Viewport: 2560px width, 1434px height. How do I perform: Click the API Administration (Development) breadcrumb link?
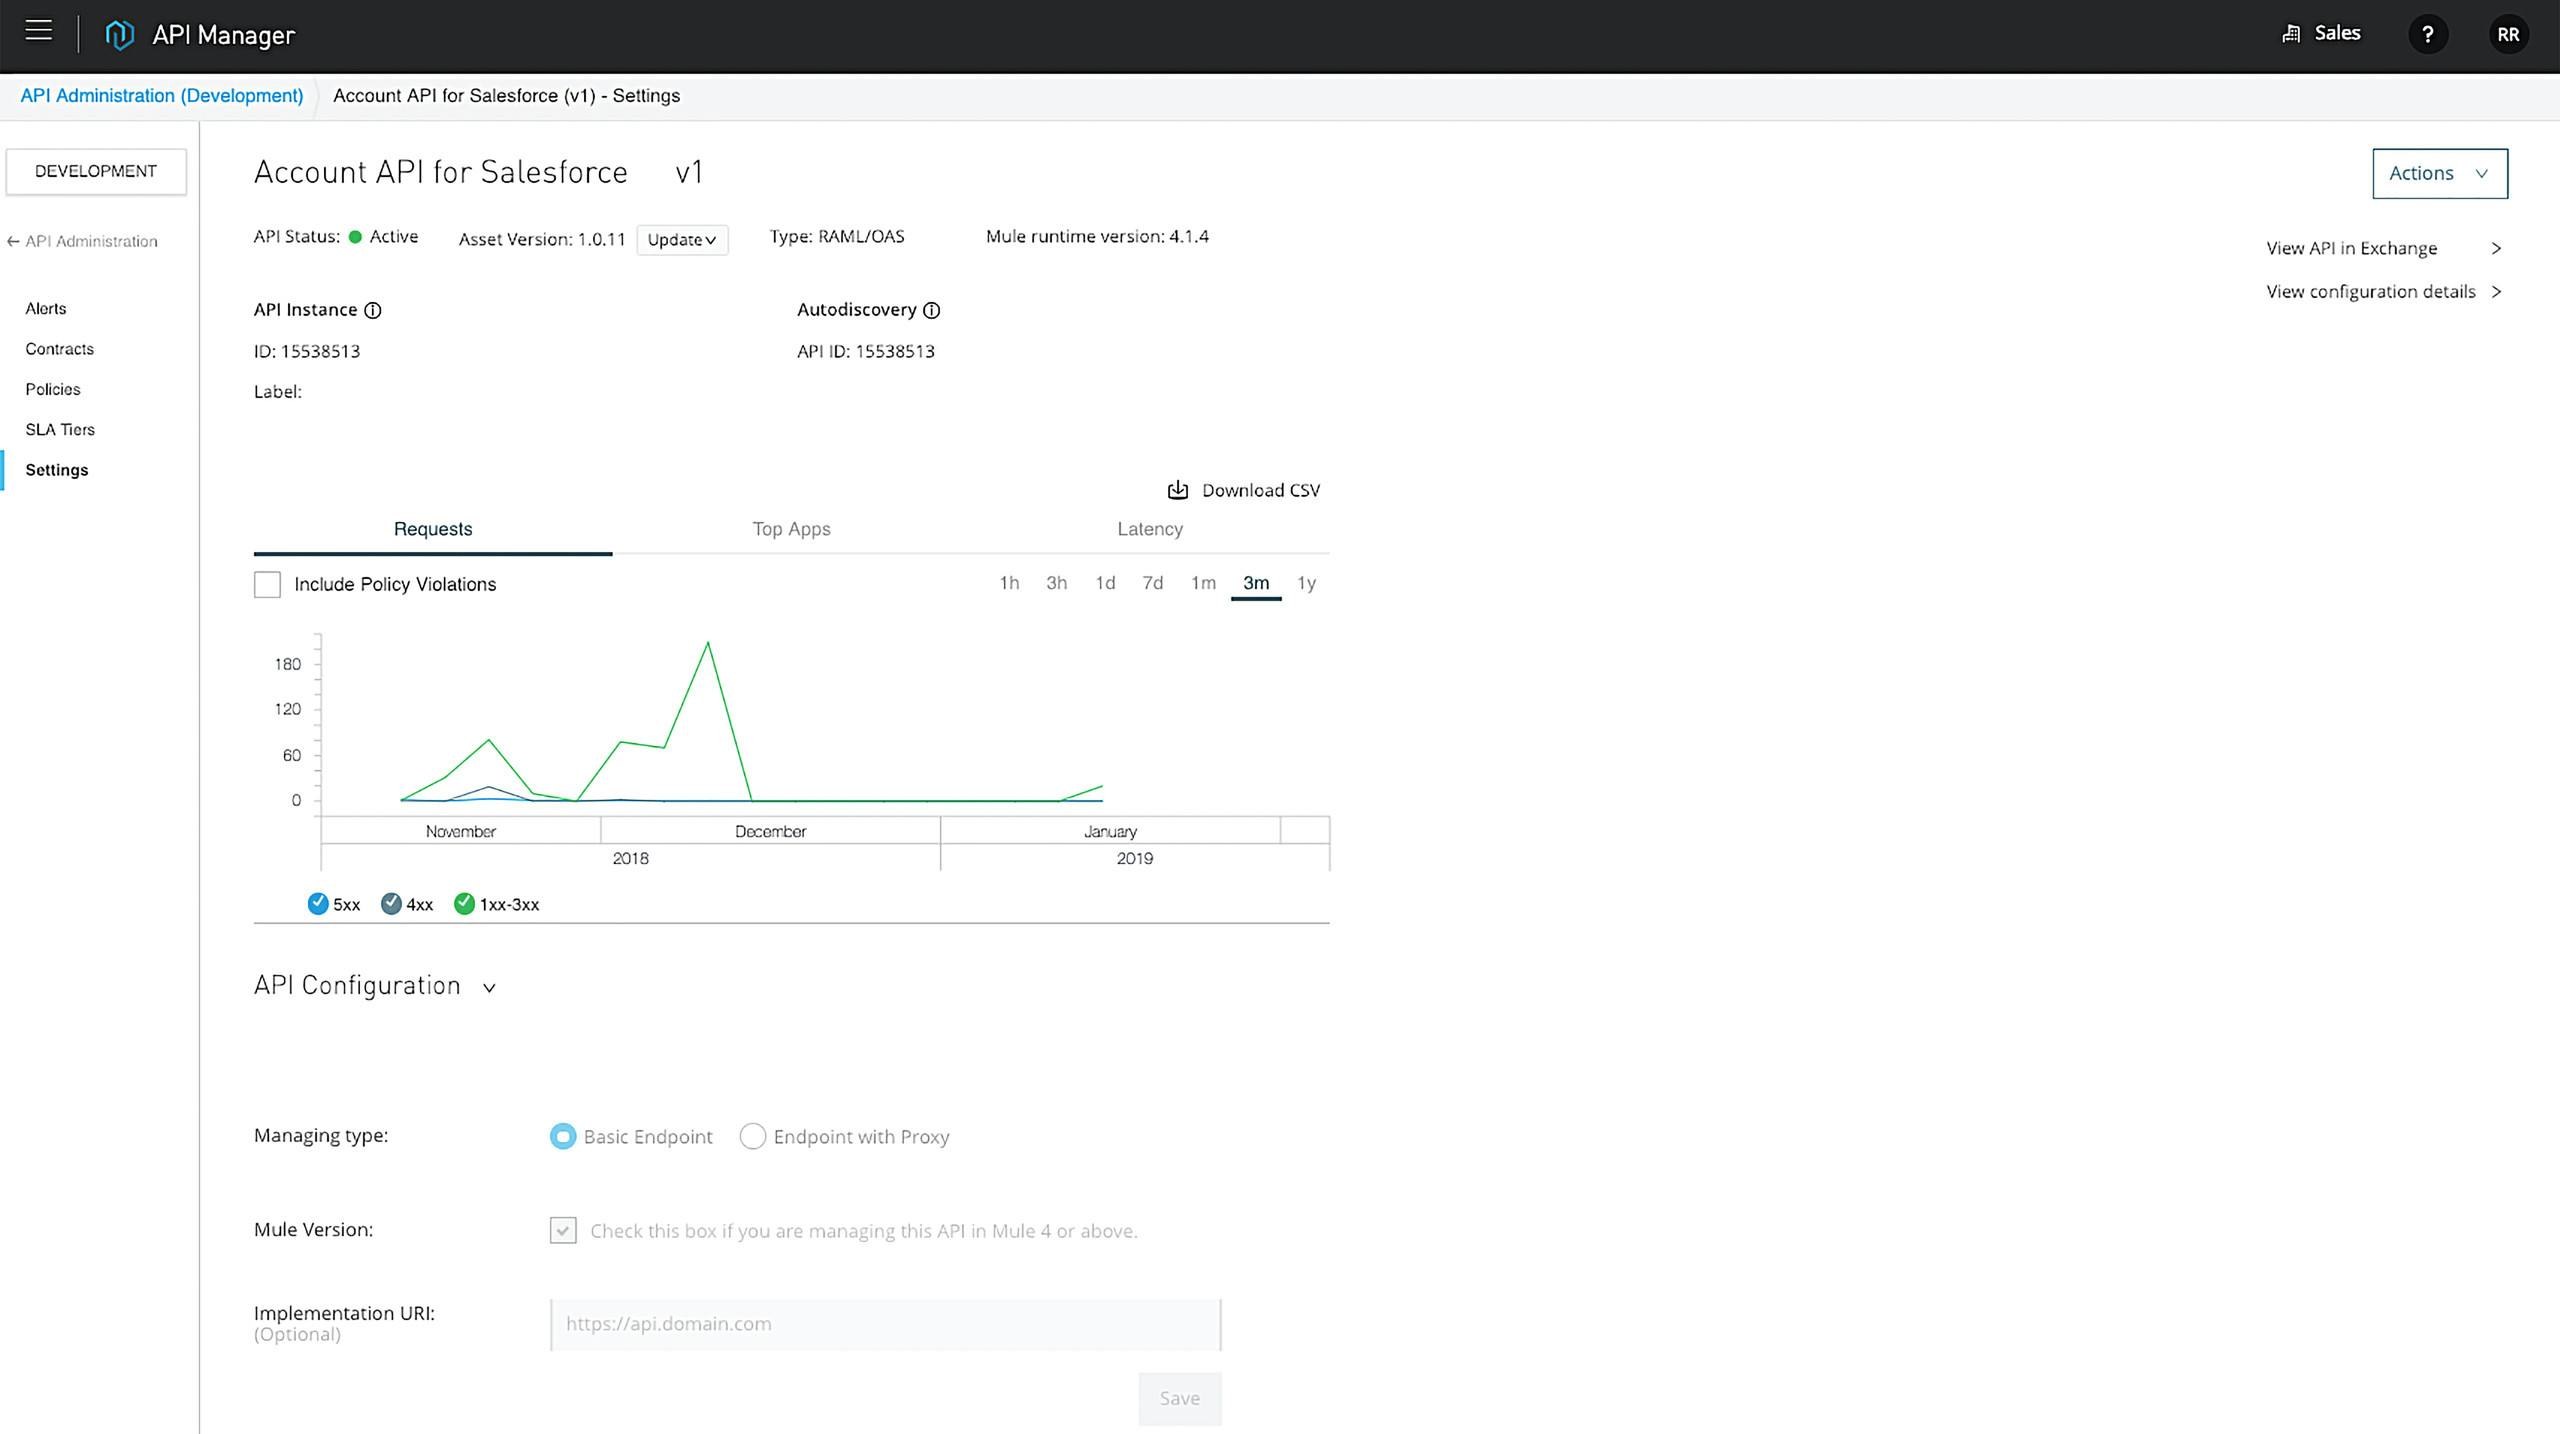162,96
